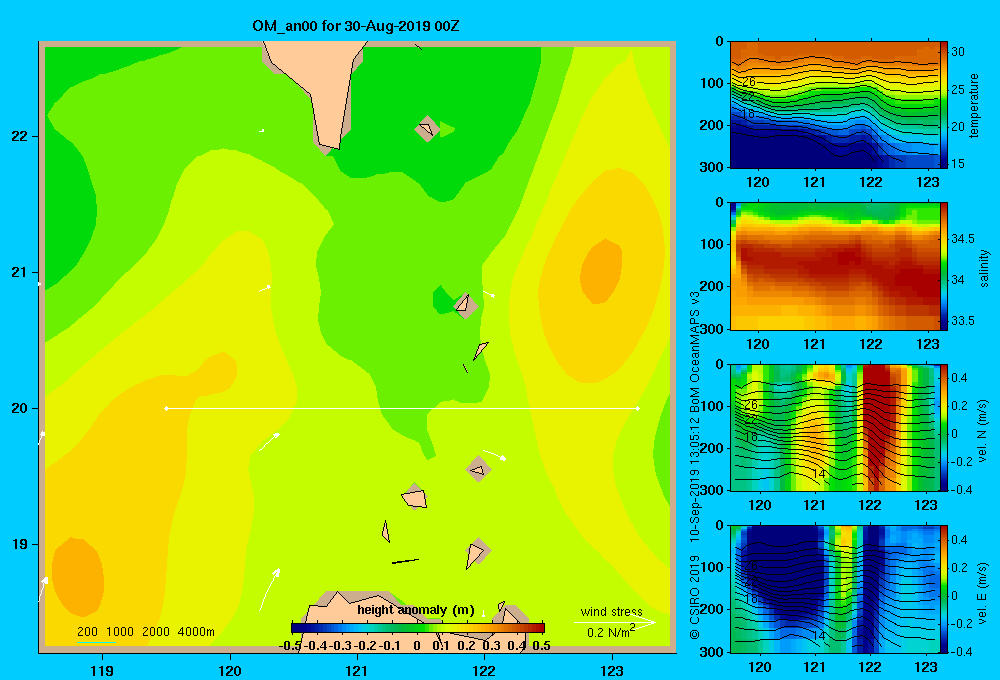
Task: Click the 30 tick on temperature scale
Action: (957, 52)
